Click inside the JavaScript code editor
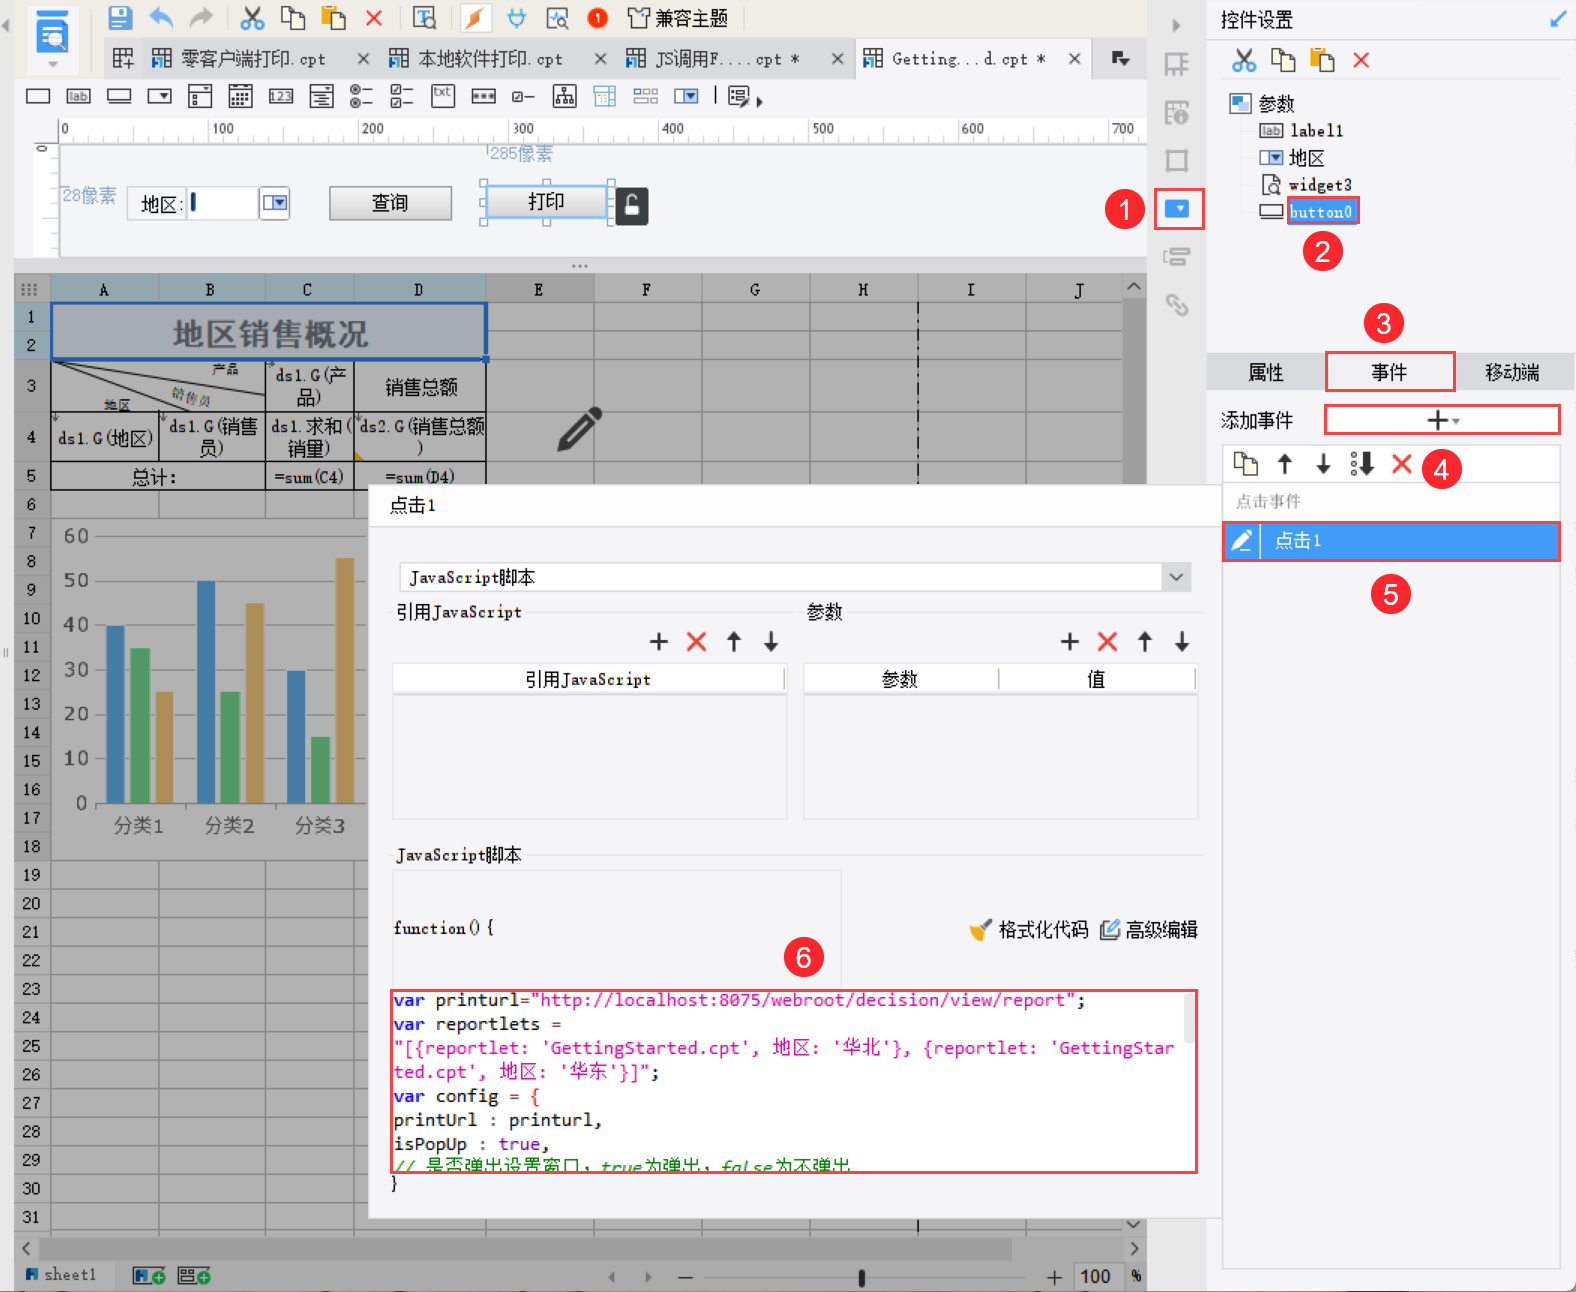 [x=793, y=1082]
